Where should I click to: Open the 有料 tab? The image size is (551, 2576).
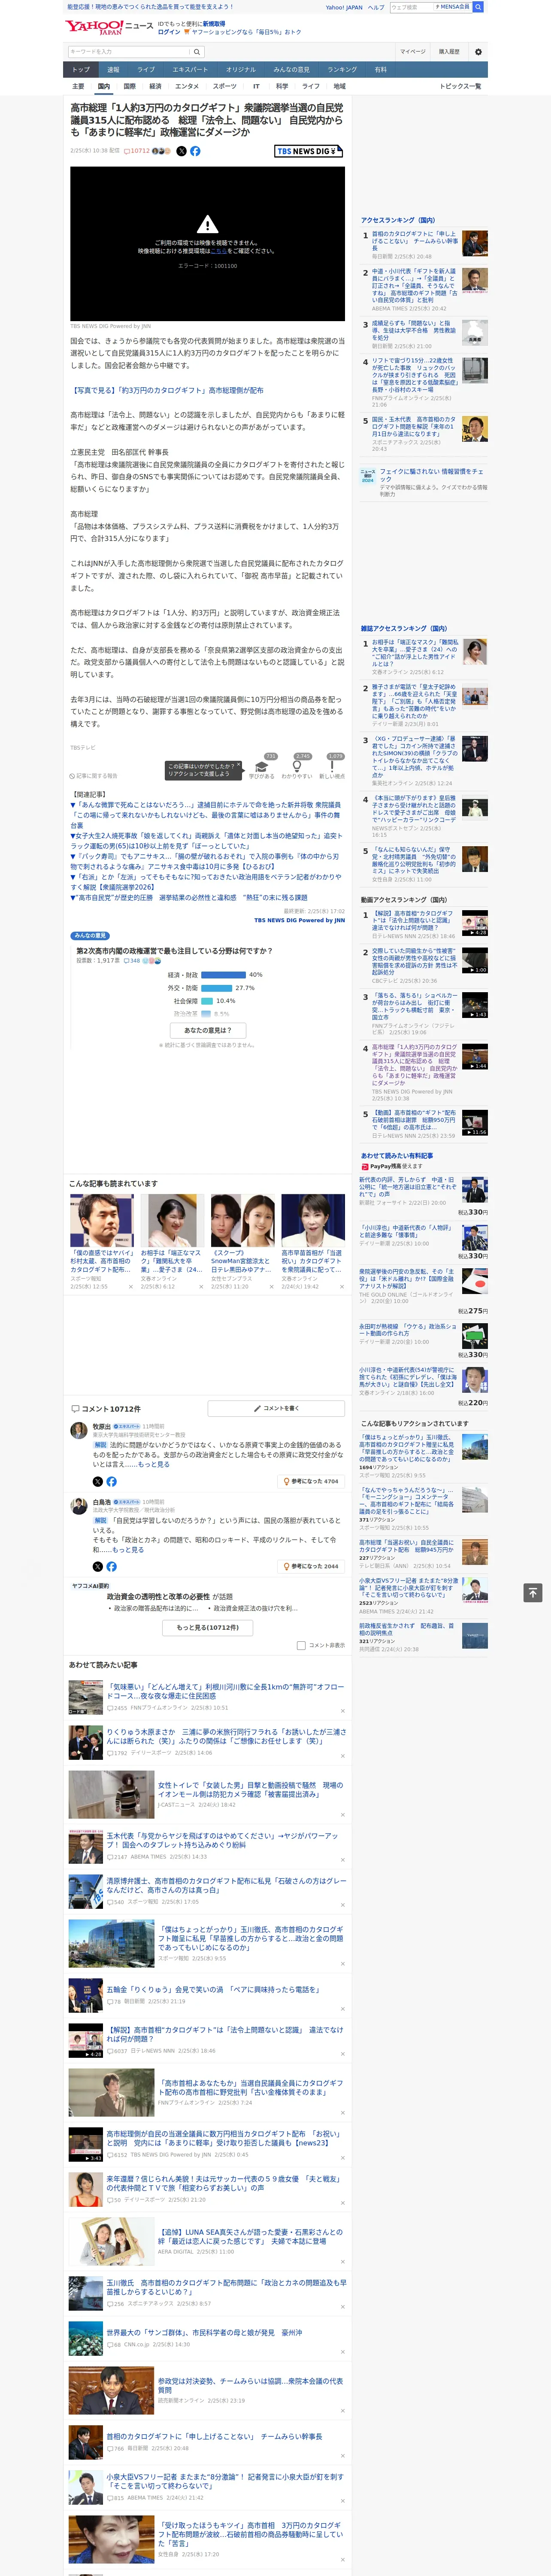click(x=380, y=70)
